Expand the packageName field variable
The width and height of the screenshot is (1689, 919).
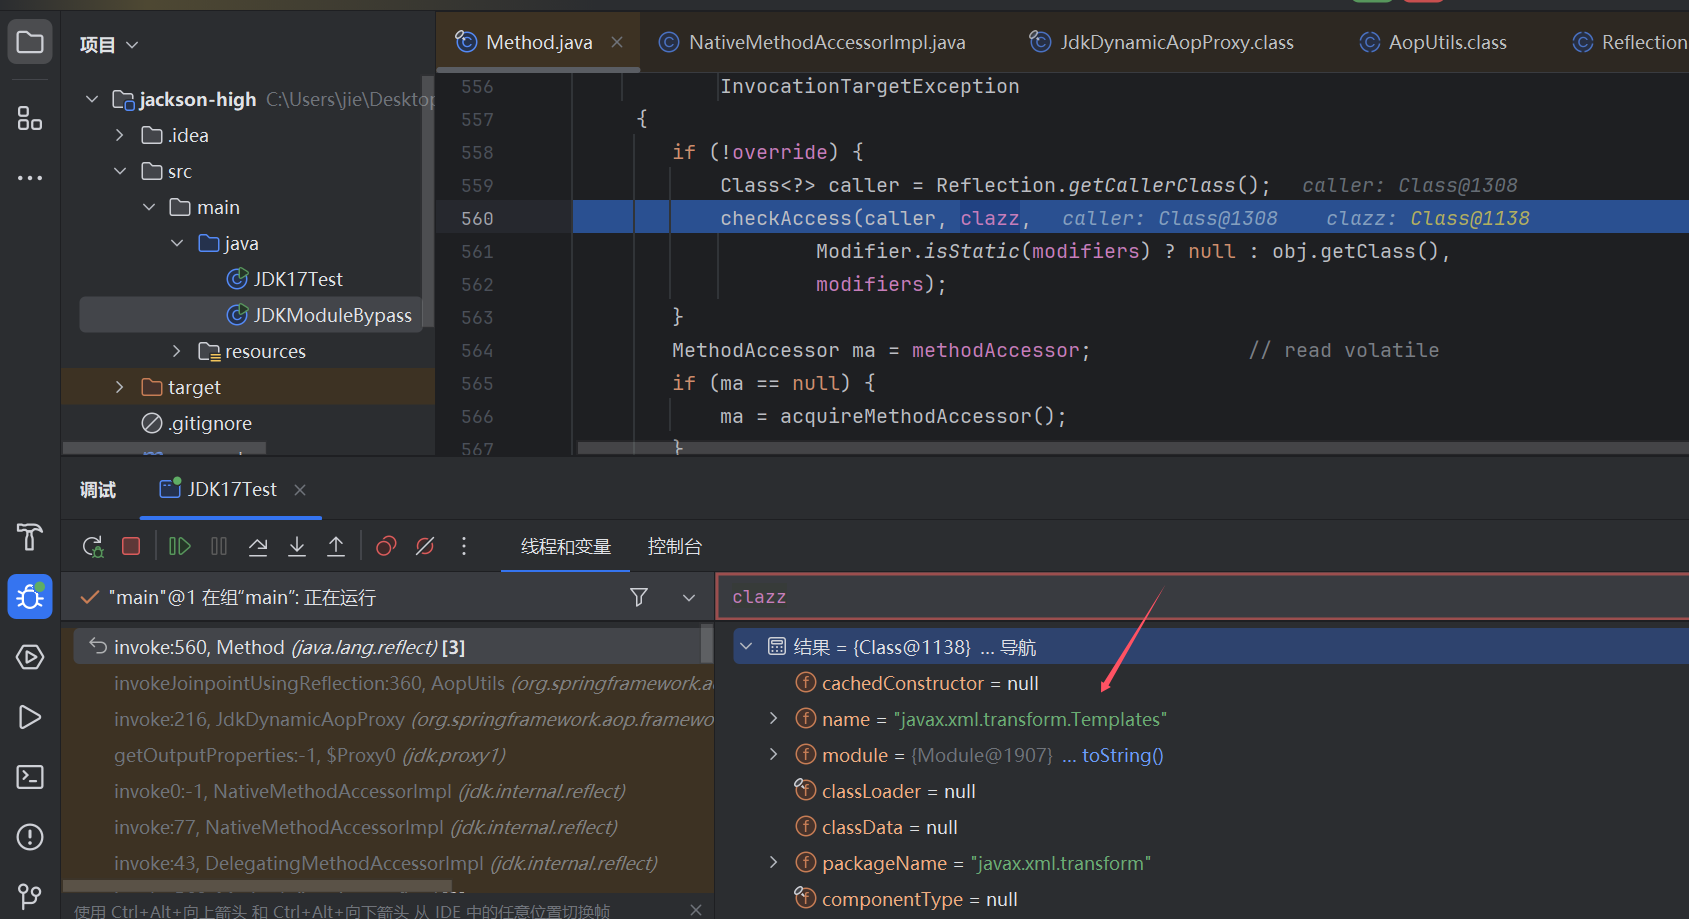(x=774, y=863)
